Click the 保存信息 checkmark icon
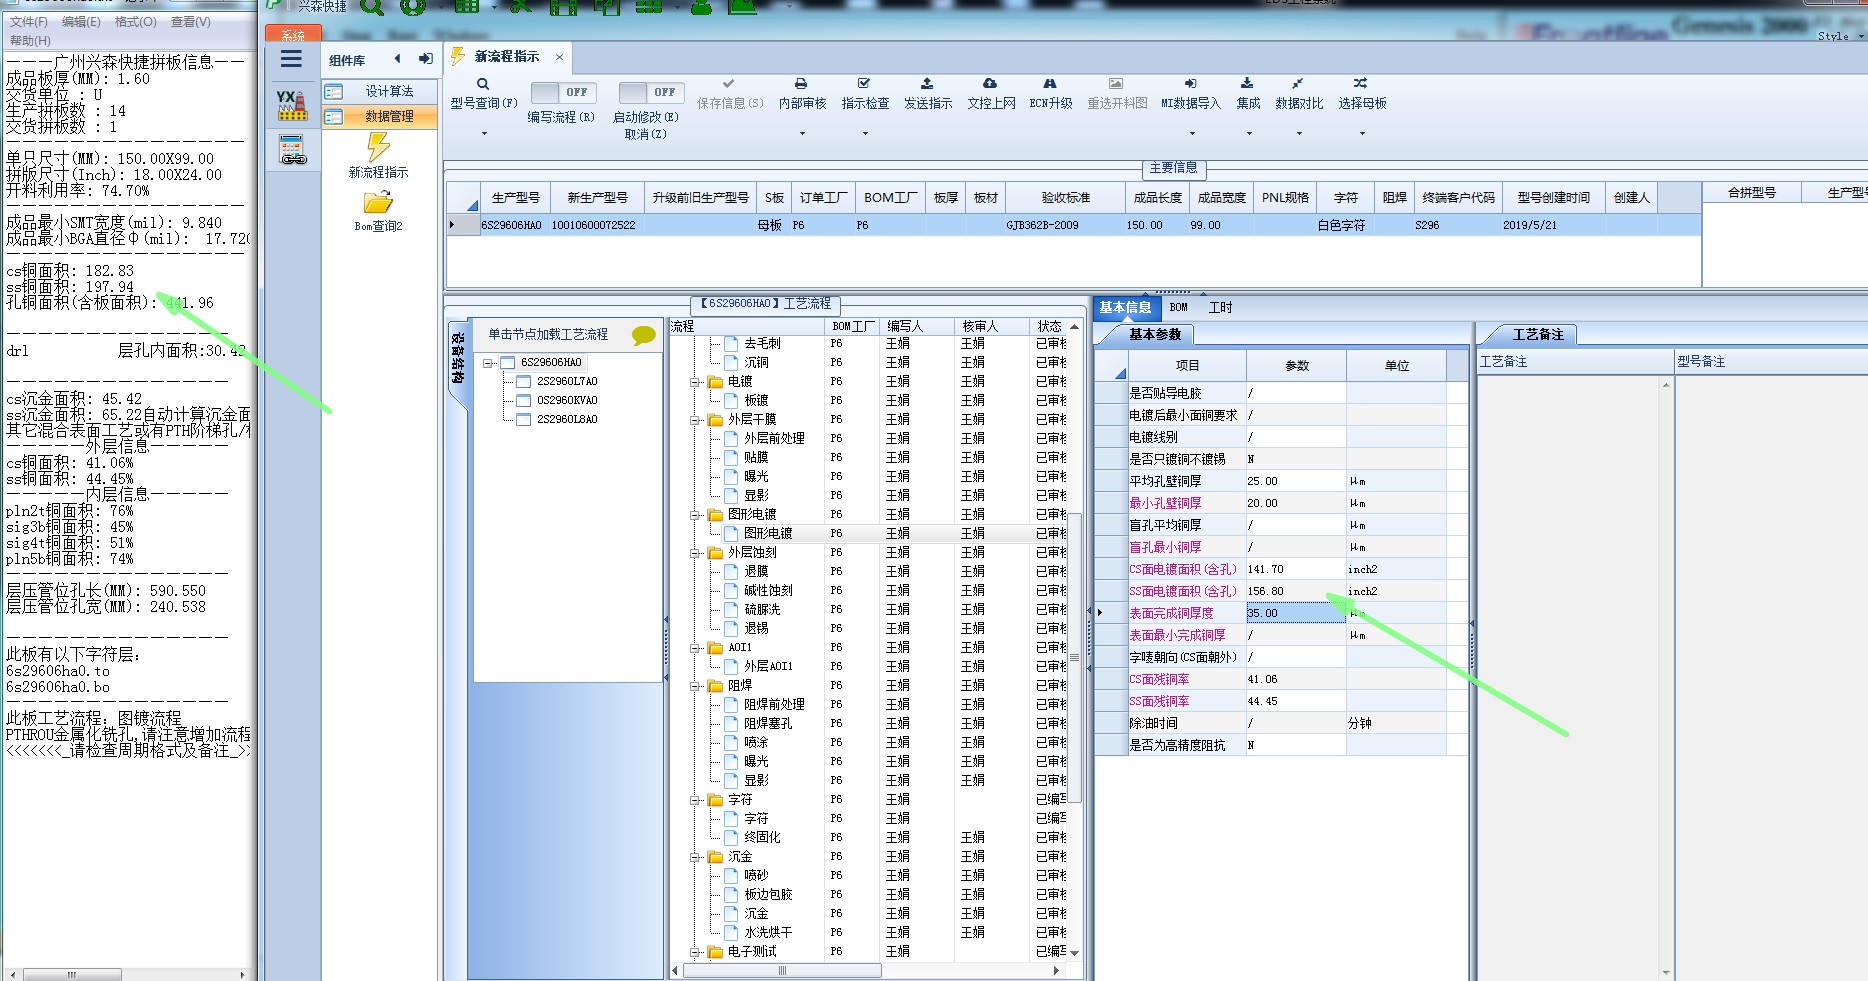The image size is (1868, 981). [729, 84]
